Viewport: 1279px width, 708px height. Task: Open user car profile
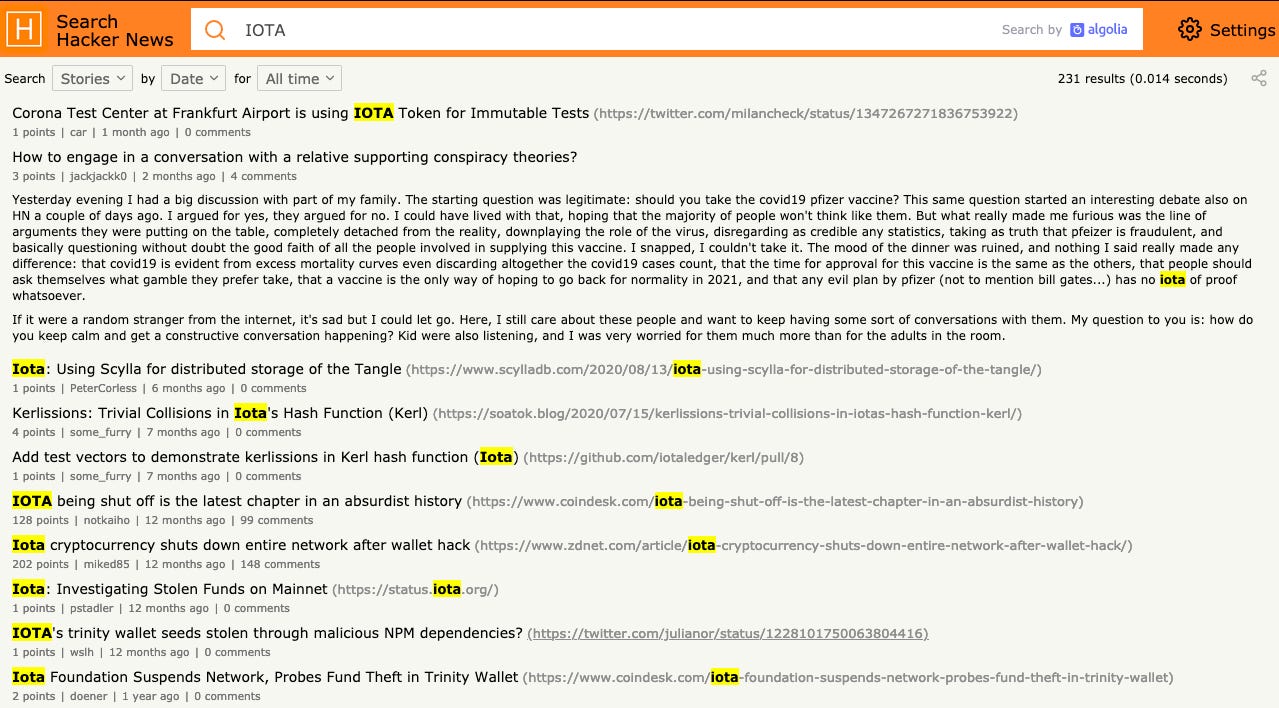click(78, 132)
